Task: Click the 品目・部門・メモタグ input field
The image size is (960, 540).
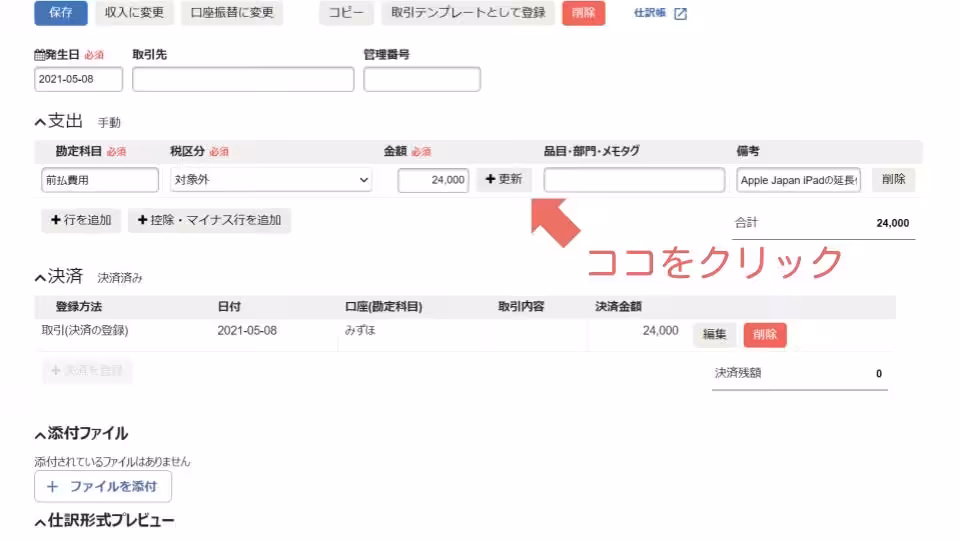Action: pos(634,180)
